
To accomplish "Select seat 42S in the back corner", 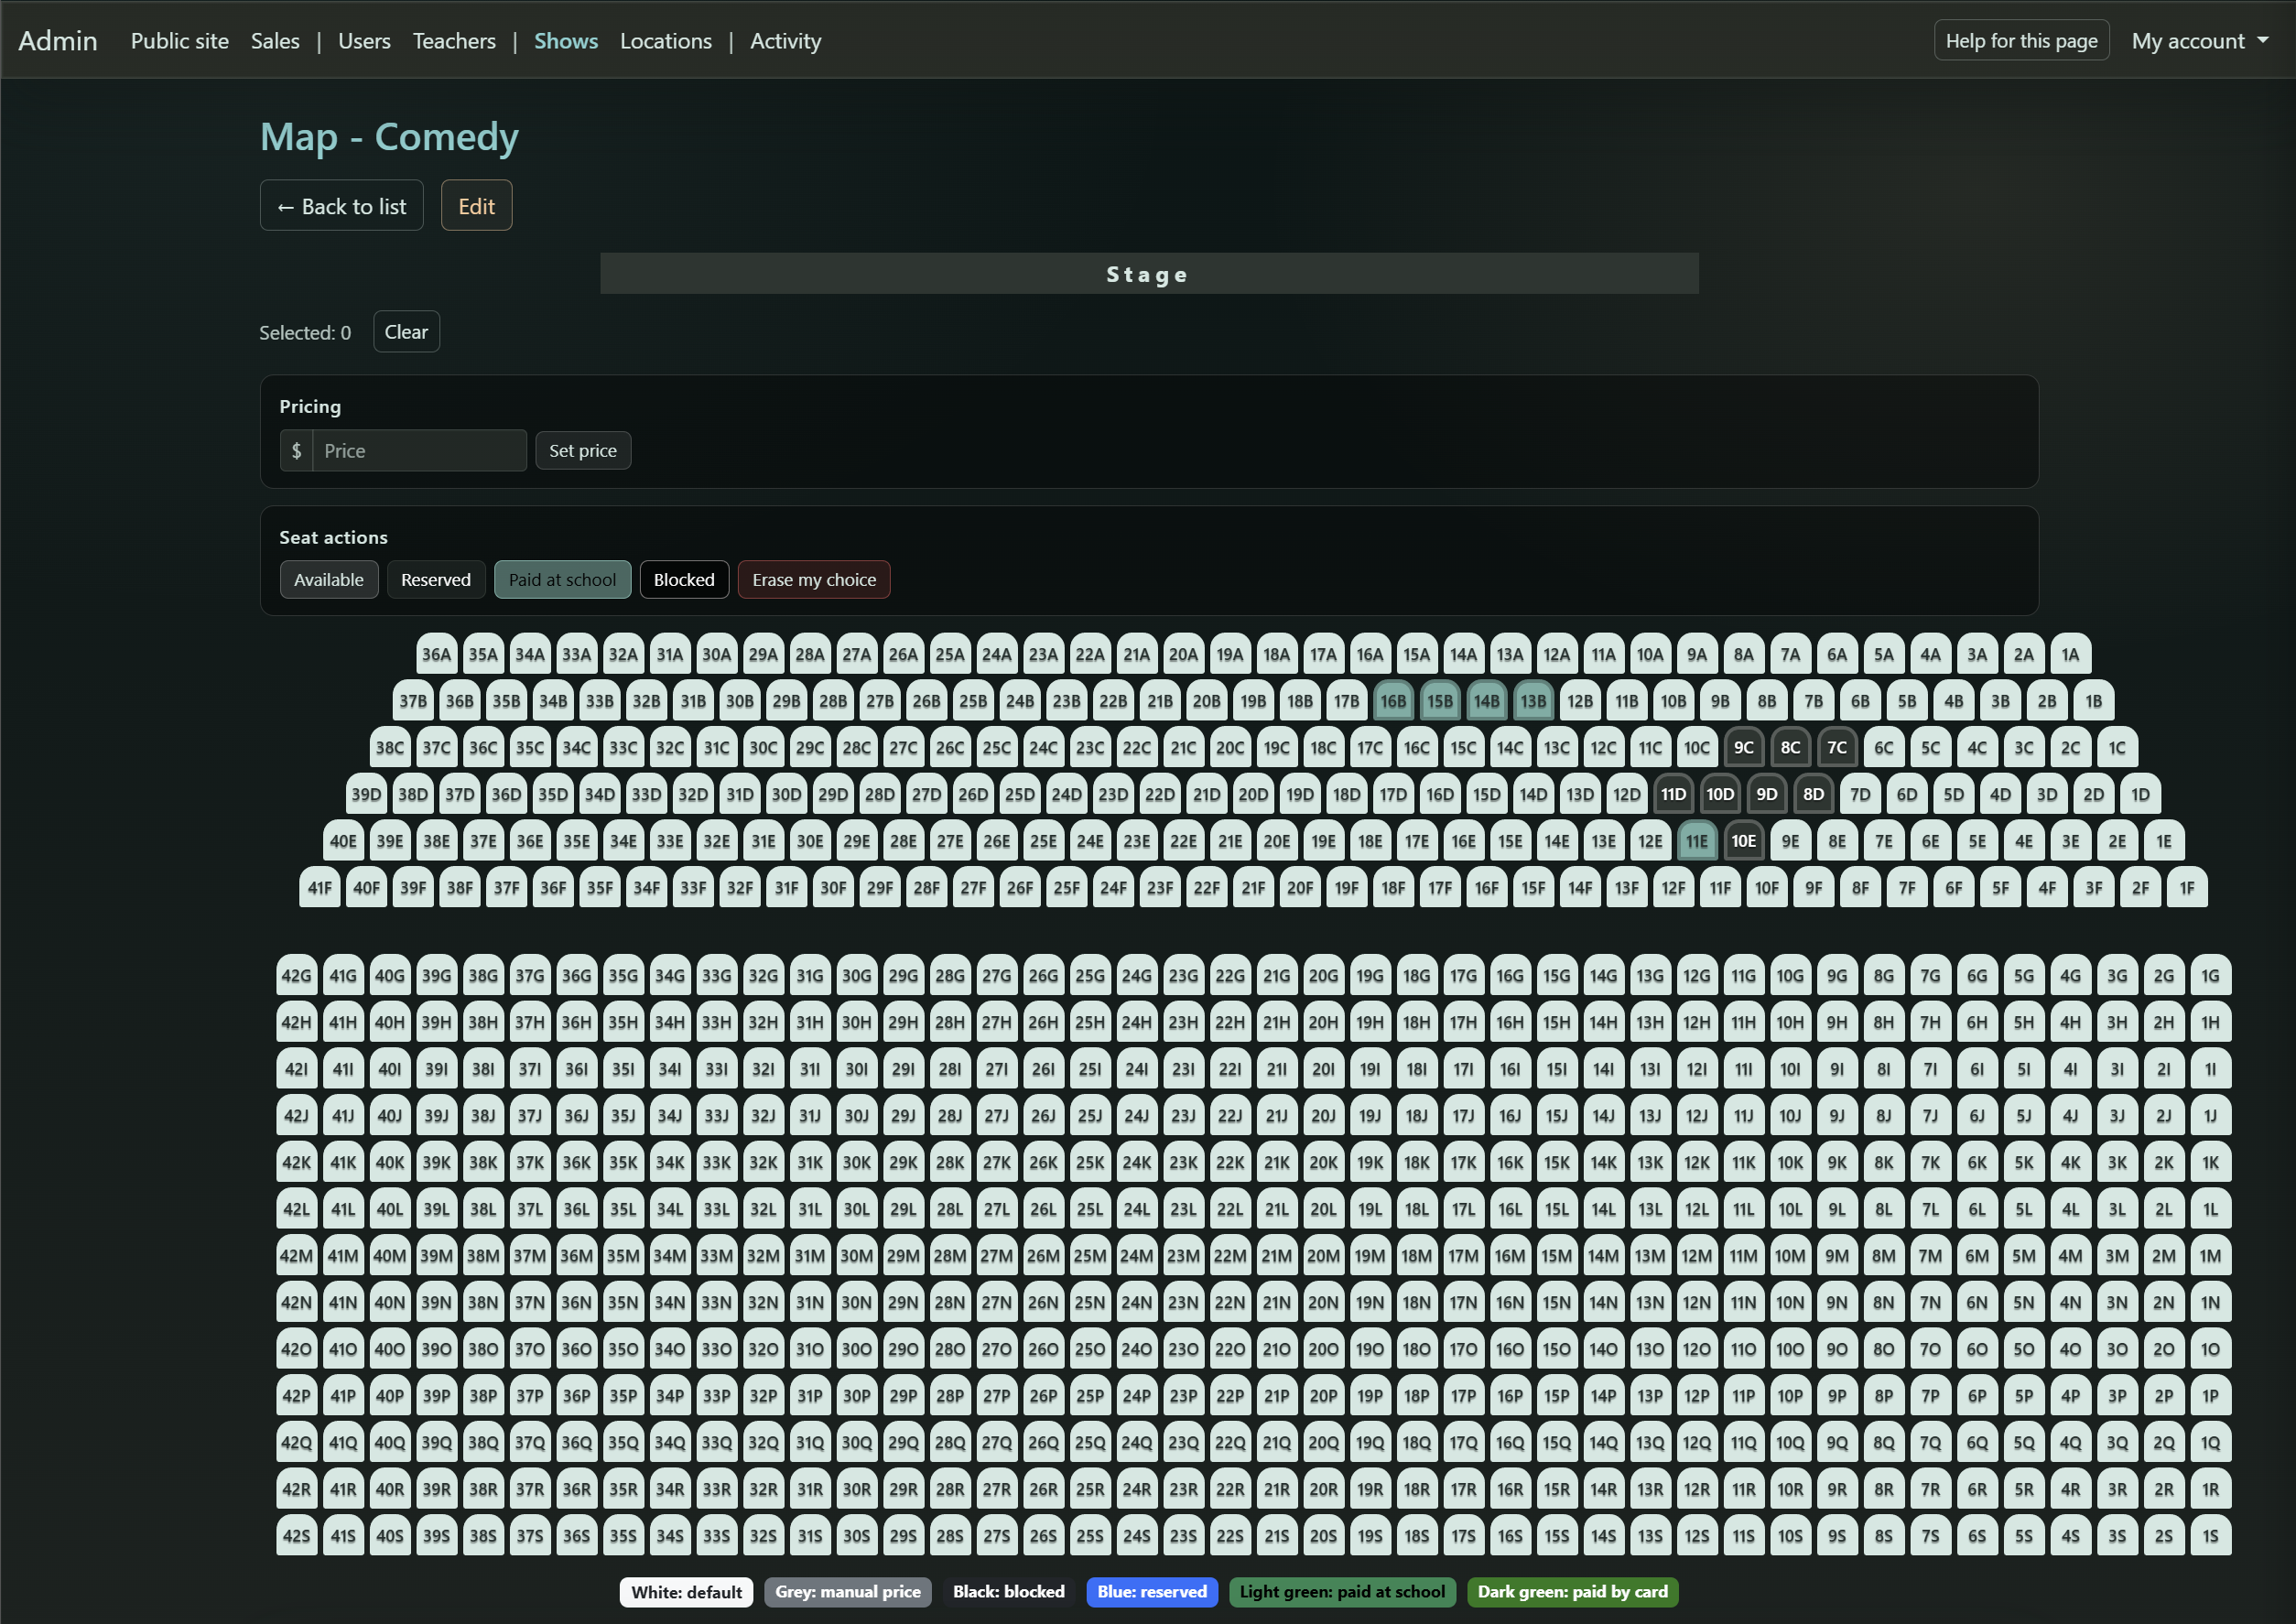I will [296, 1536].
